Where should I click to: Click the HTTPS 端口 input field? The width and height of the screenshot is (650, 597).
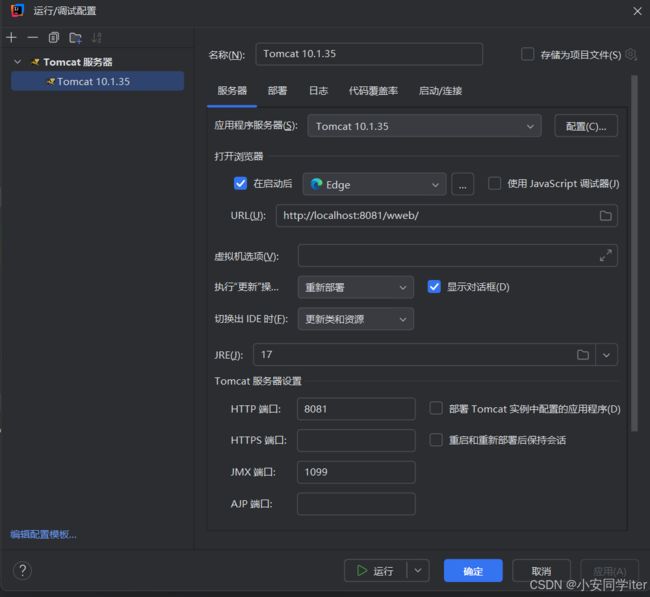pyautogui.click(x=356, y=440)
